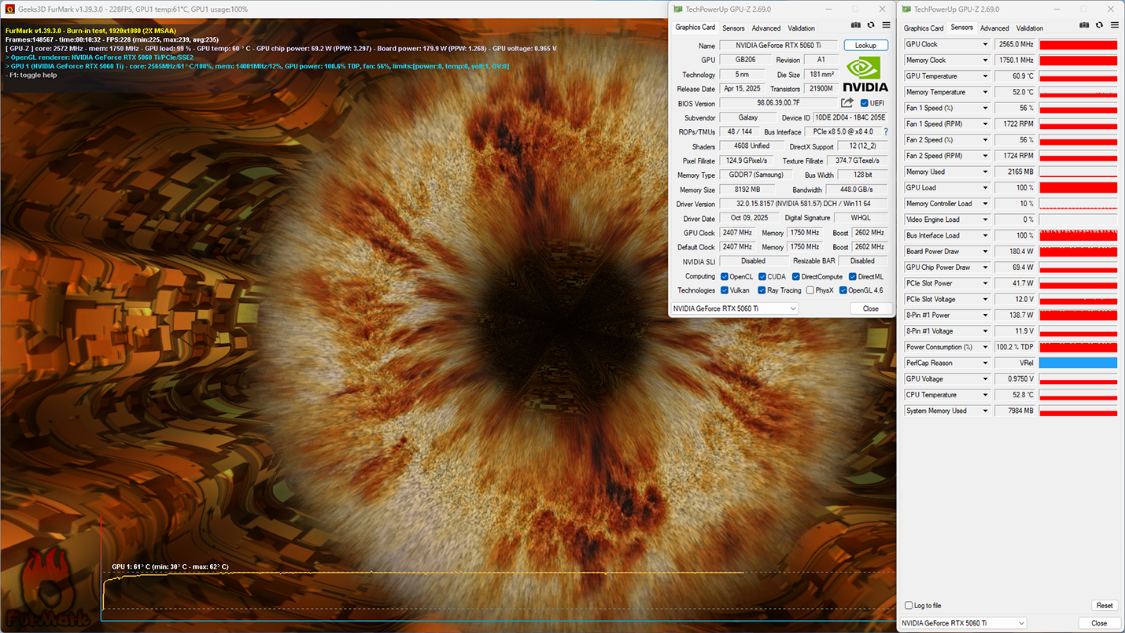Image resolution: width=1125 pixels, height=633 pixels.
Task: Click the Power Consumption value 100.2 % TDP
Action: tap(1015, 347)
